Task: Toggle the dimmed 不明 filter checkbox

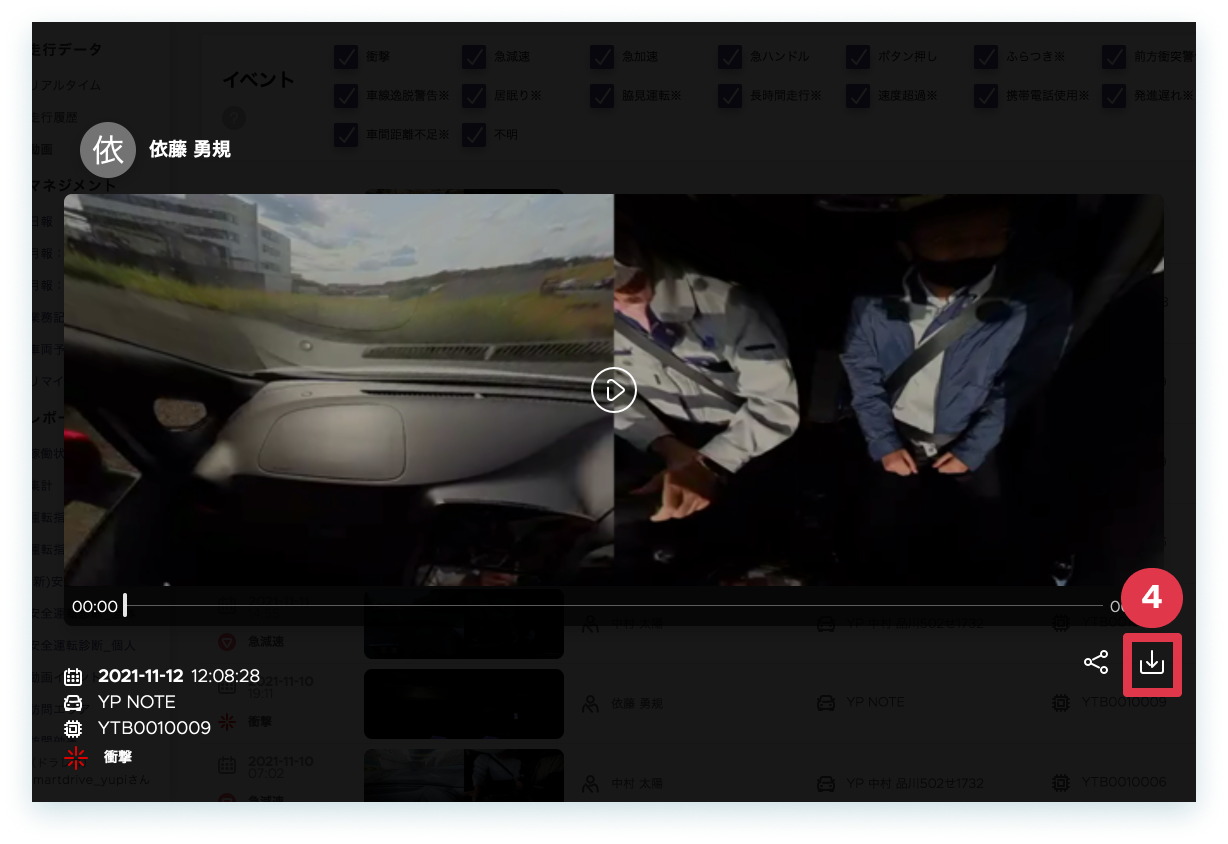Action: coord(474,135)
